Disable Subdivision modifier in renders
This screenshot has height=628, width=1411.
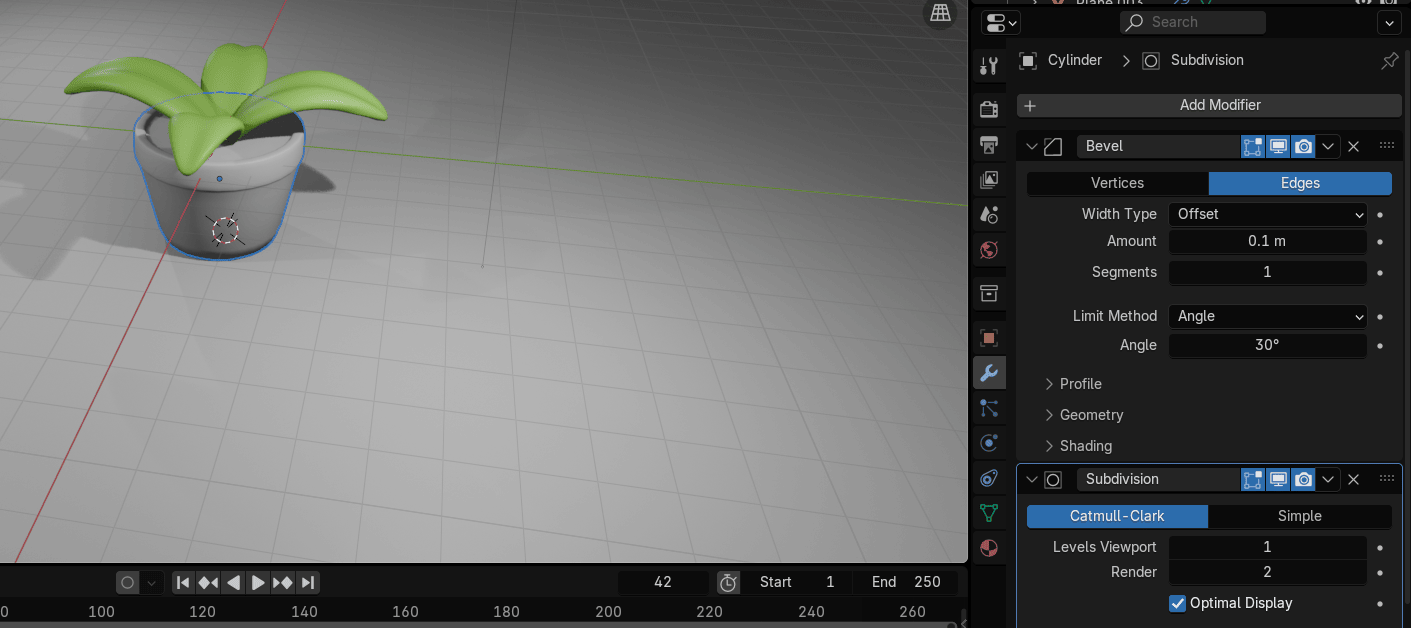[x=1303, y=480]
